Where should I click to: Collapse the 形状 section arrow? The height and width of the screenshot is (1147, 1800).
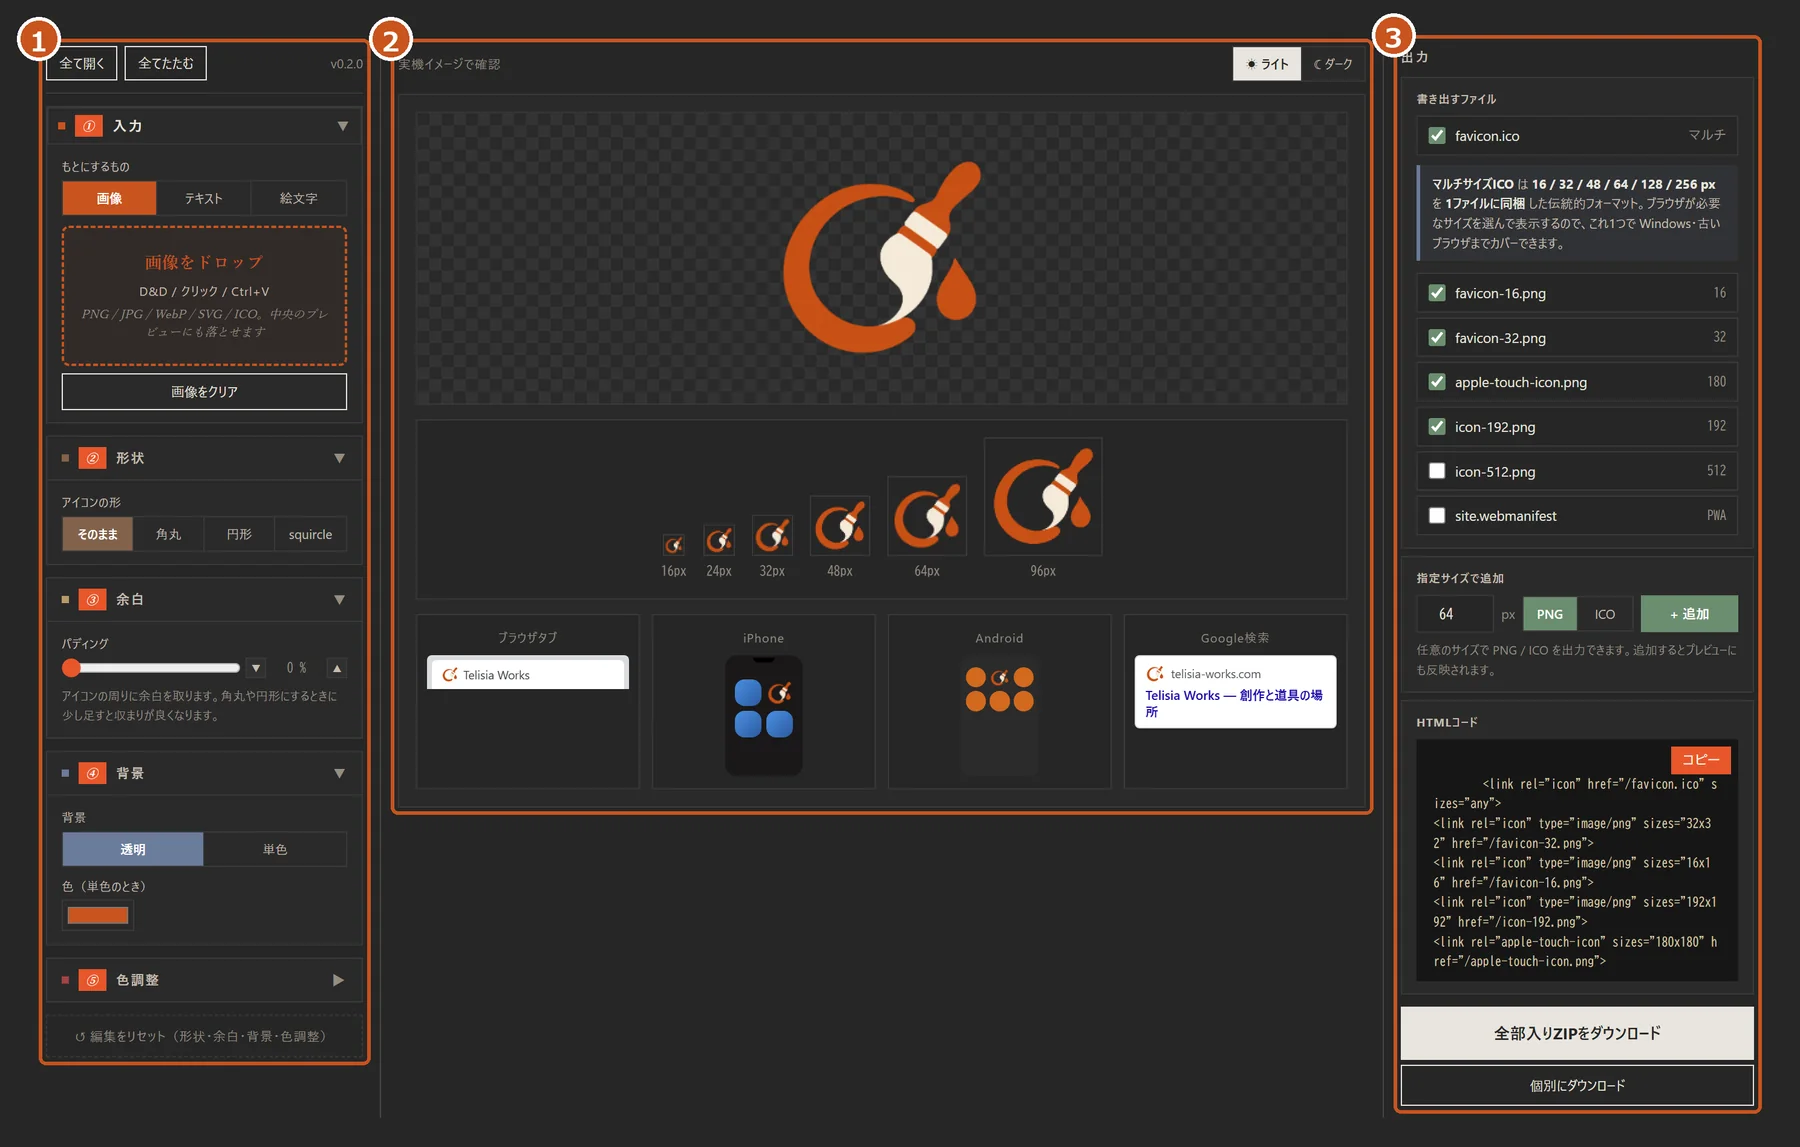(x=339, y=458)
